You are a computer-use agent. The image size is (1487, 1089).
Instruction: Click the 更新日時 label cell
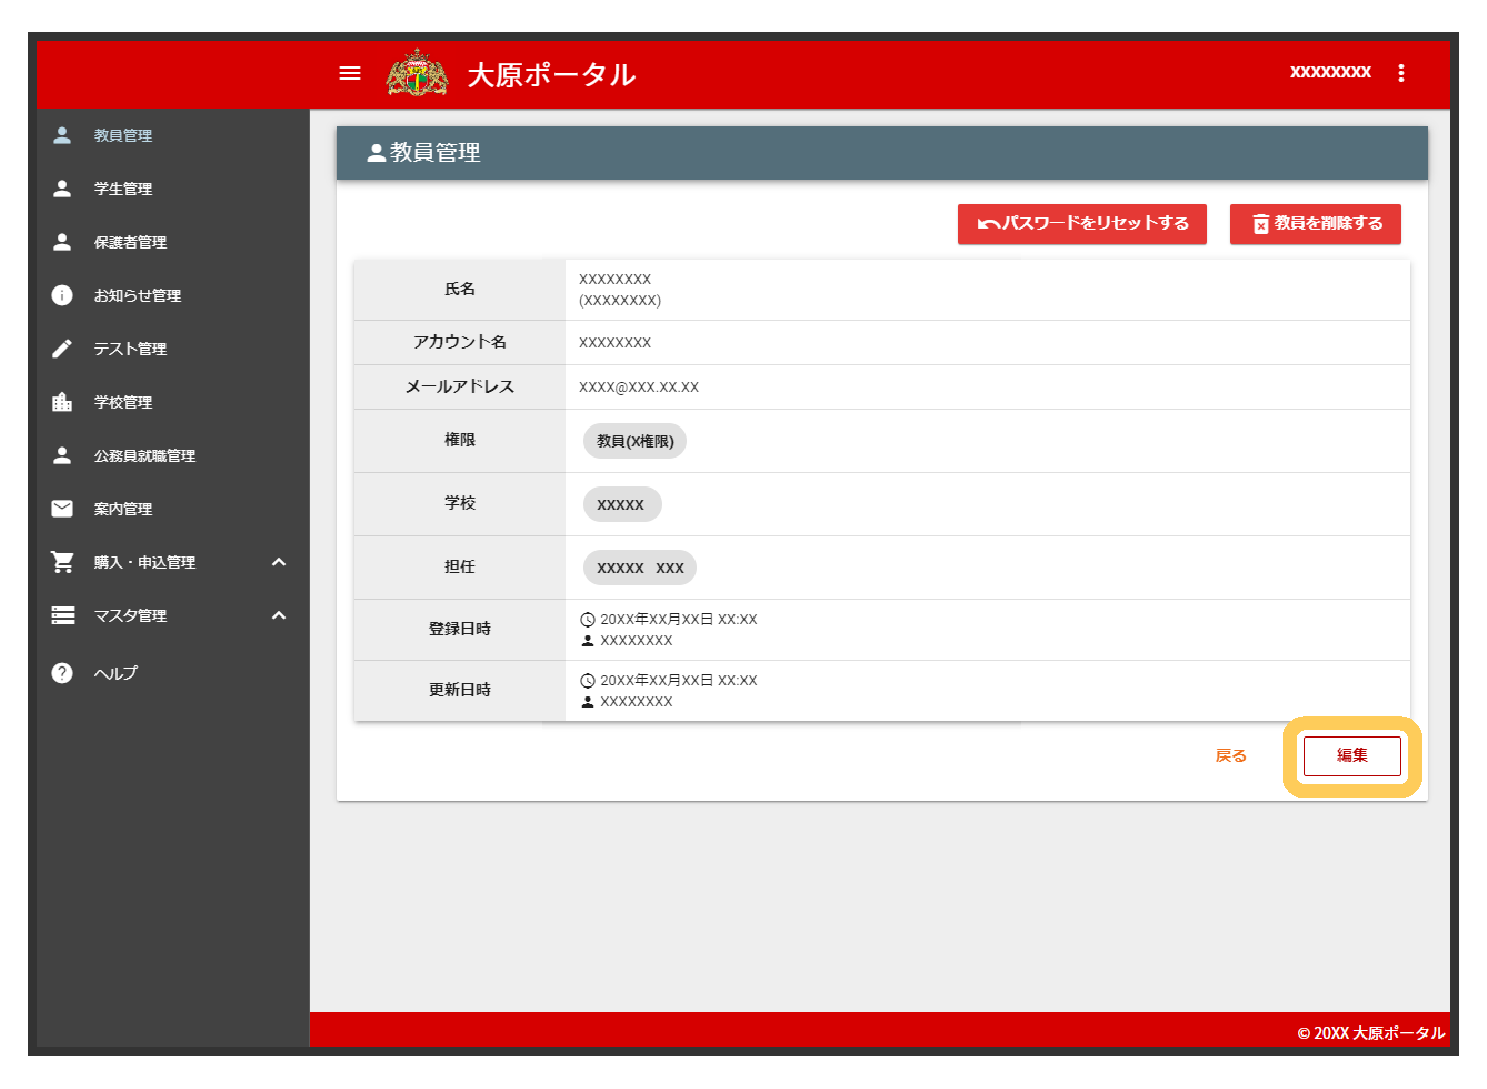pos(460,690)
